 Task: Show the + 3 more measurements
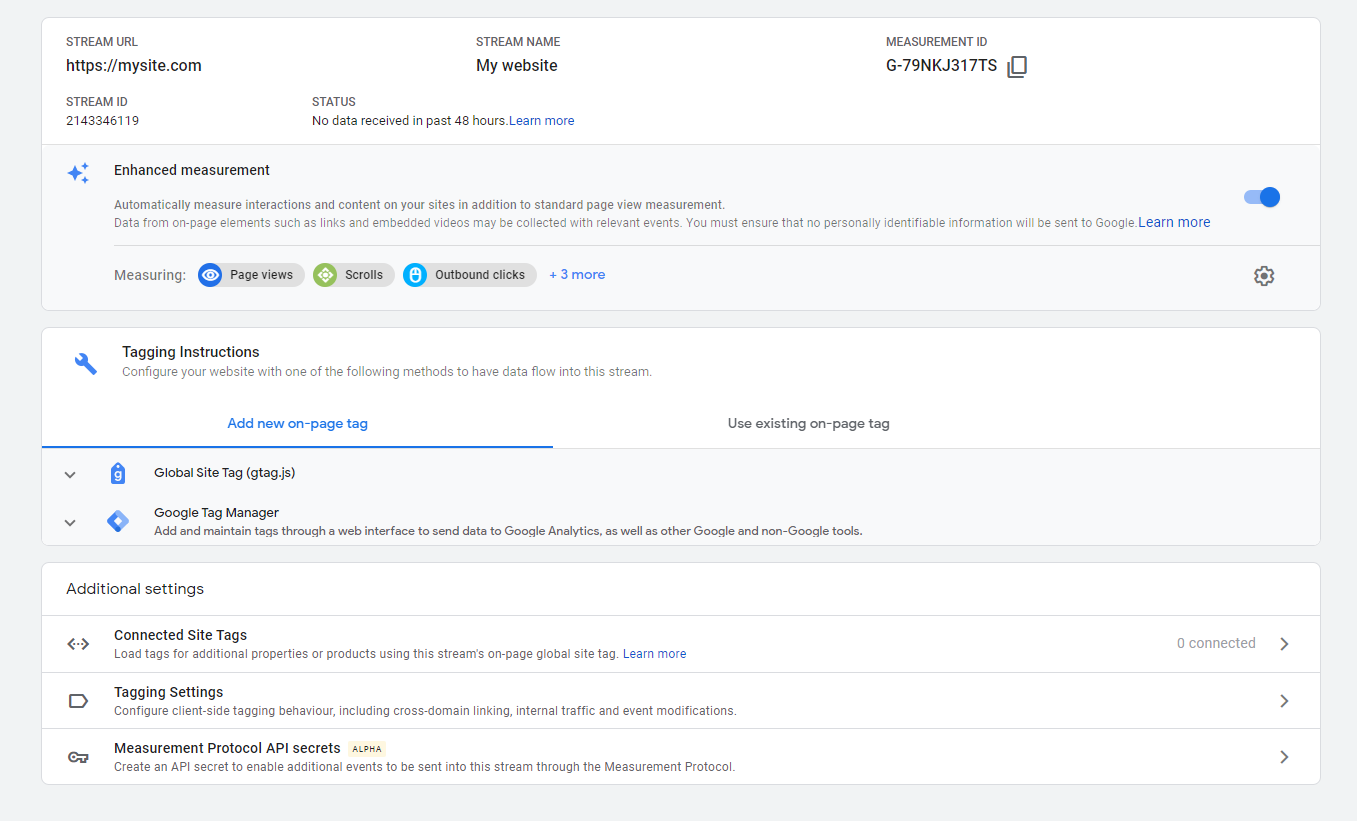pos(577,275)
